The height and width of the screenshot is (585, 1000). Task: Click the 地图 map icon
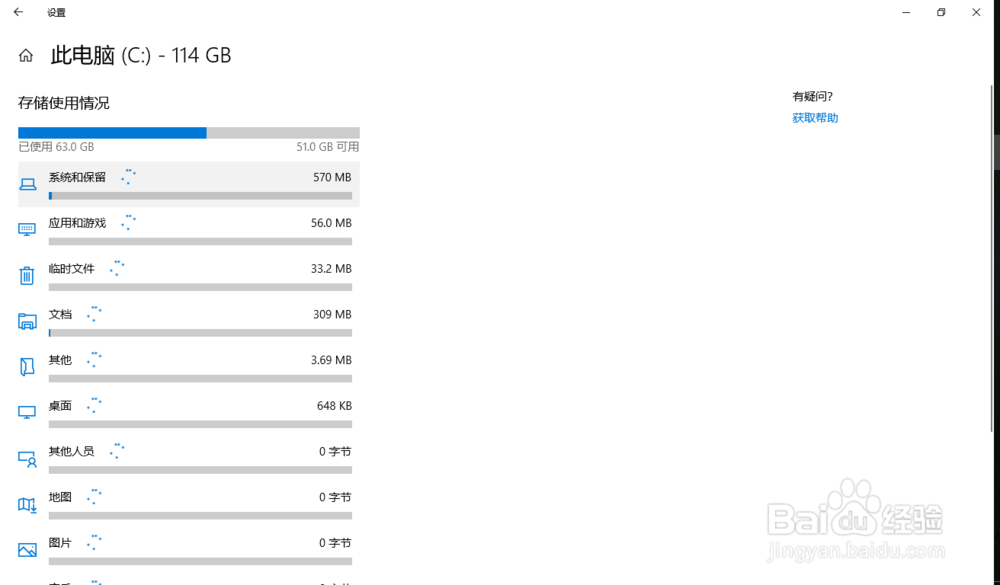(27, 504)
